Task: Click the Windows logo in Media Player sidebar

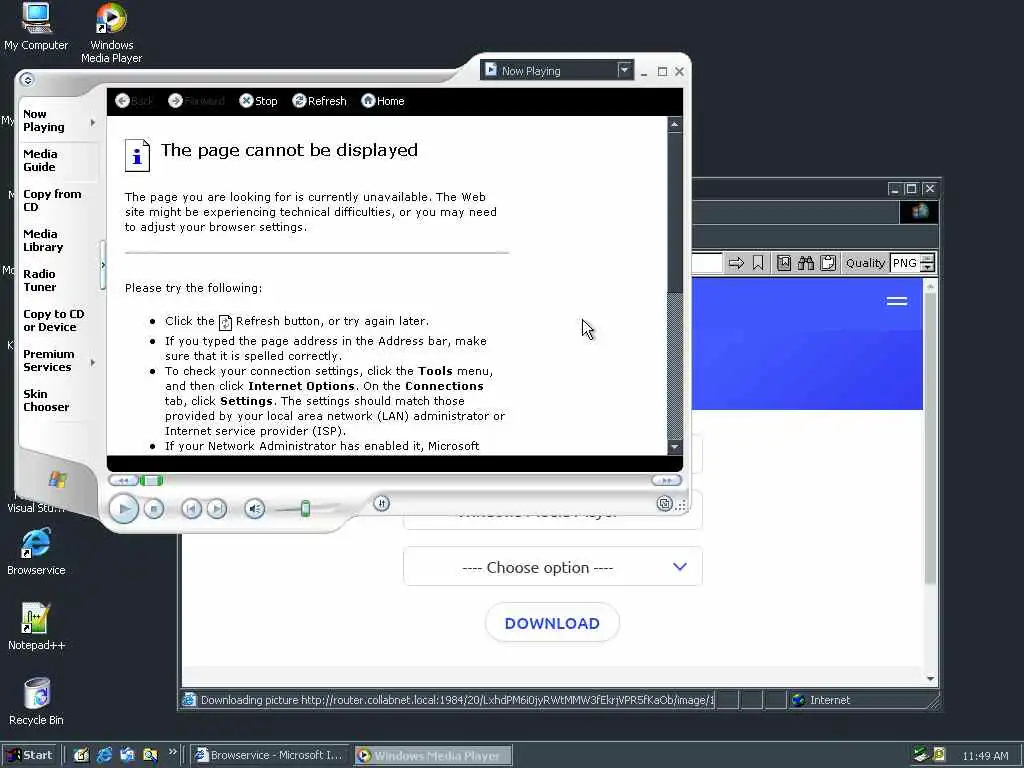Action: point(57,480)
